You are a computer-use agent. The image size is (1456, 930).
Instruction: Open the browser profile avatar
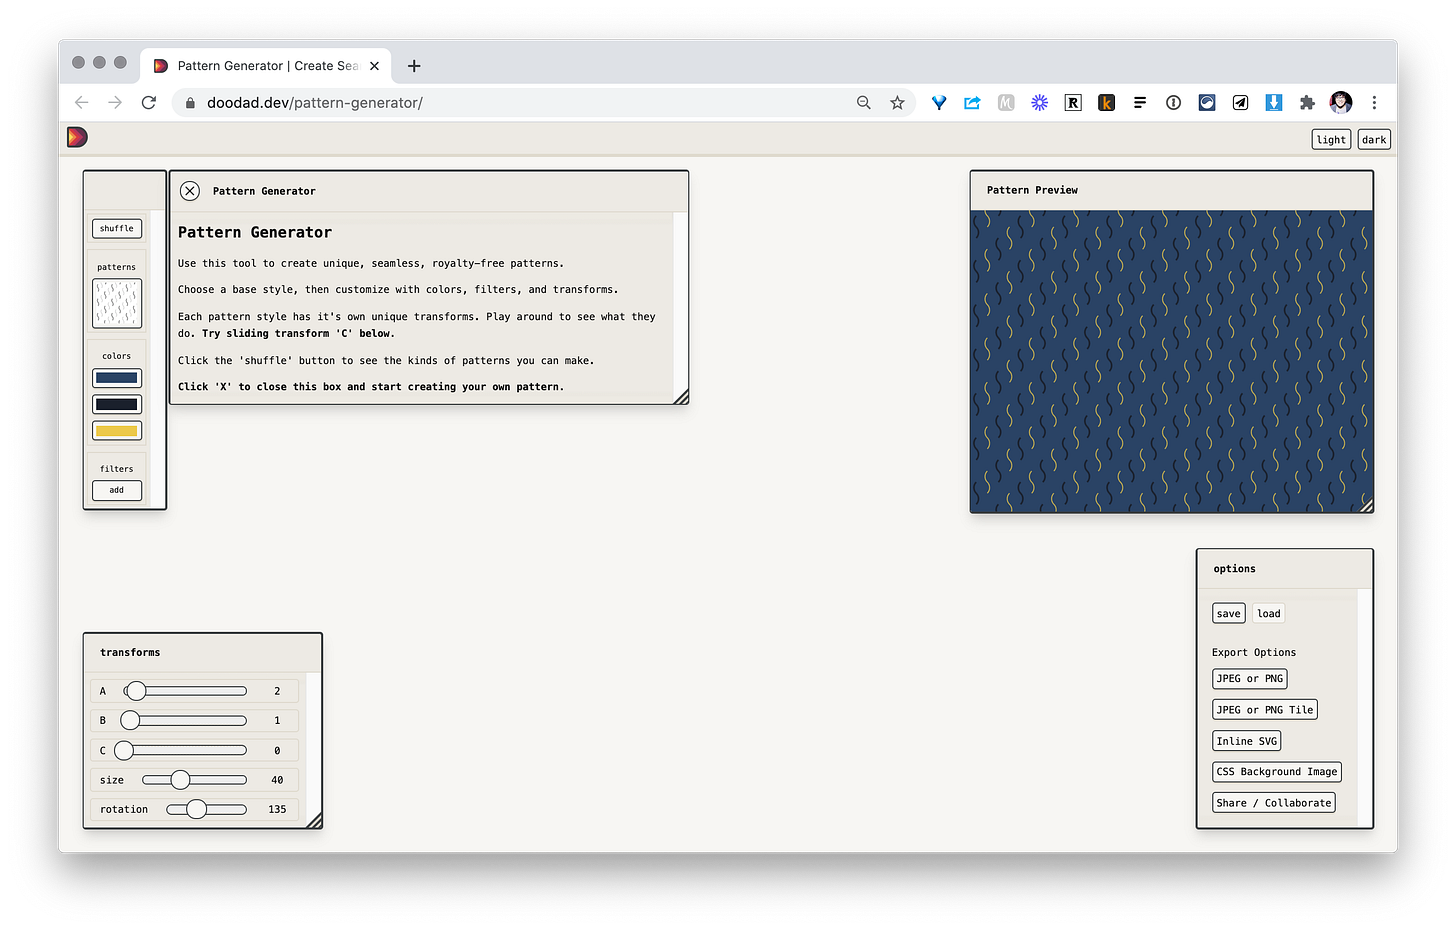pyautogui.click(x=1340, y=102)
